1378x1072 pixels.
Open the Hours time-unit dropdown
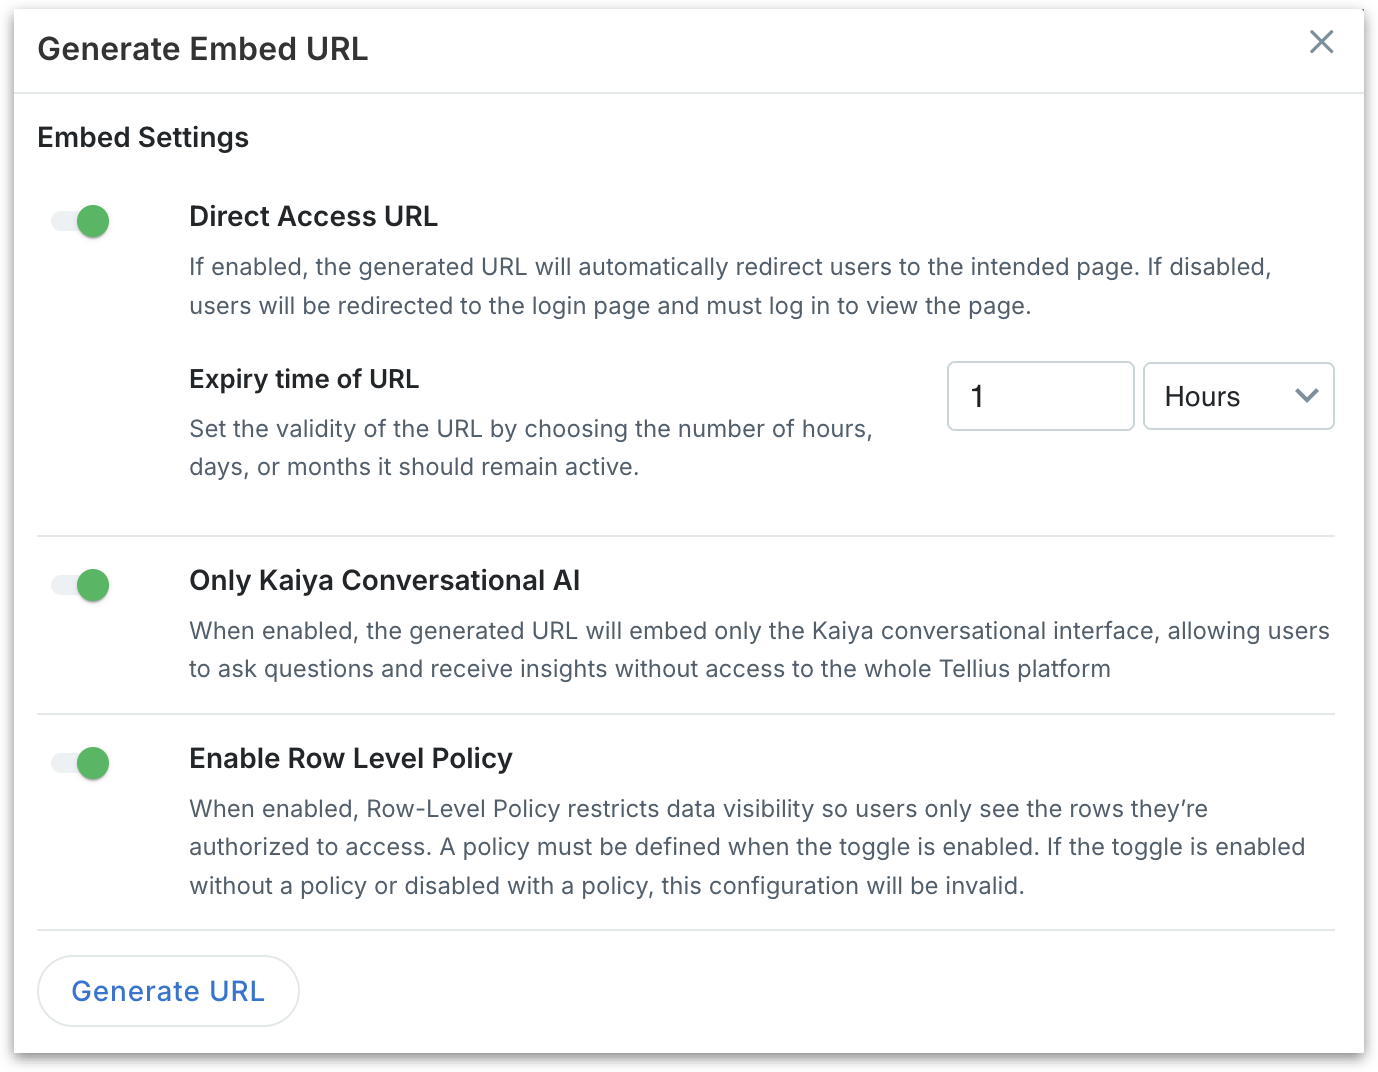[1238, 396]
